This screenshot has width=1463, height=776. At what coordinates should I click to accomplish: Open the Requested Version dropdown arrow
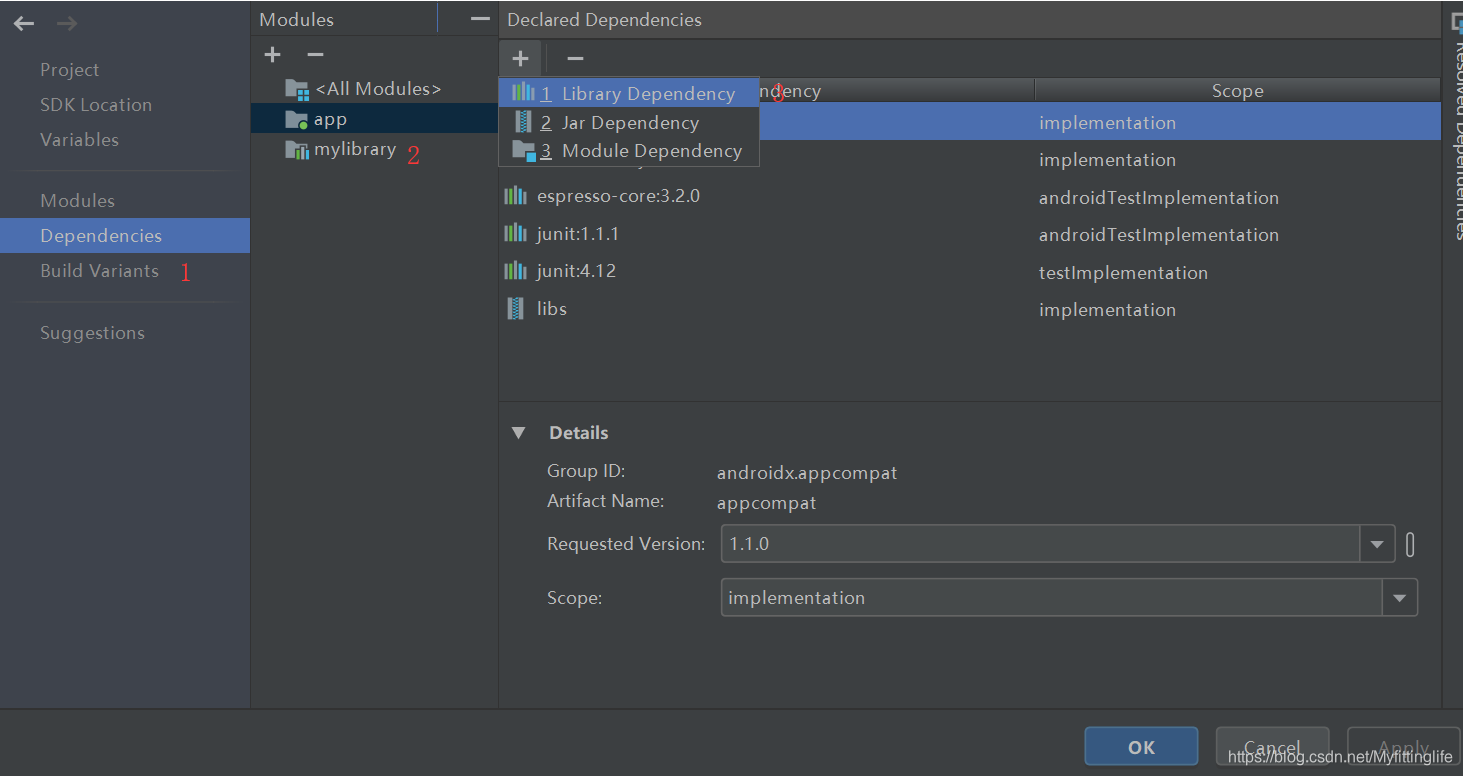tap(1377, 545)
